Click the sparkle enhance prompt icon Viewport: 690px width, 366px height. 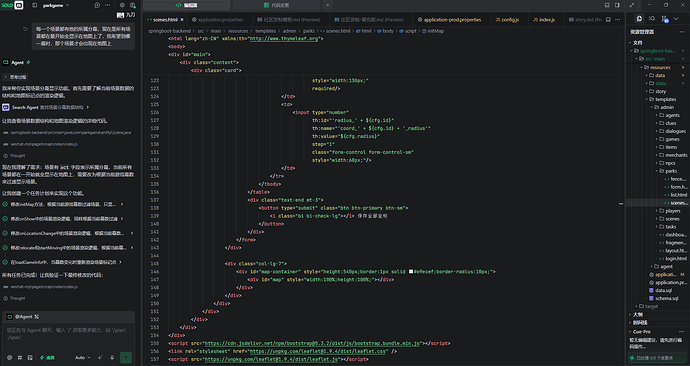coord(100,358)
